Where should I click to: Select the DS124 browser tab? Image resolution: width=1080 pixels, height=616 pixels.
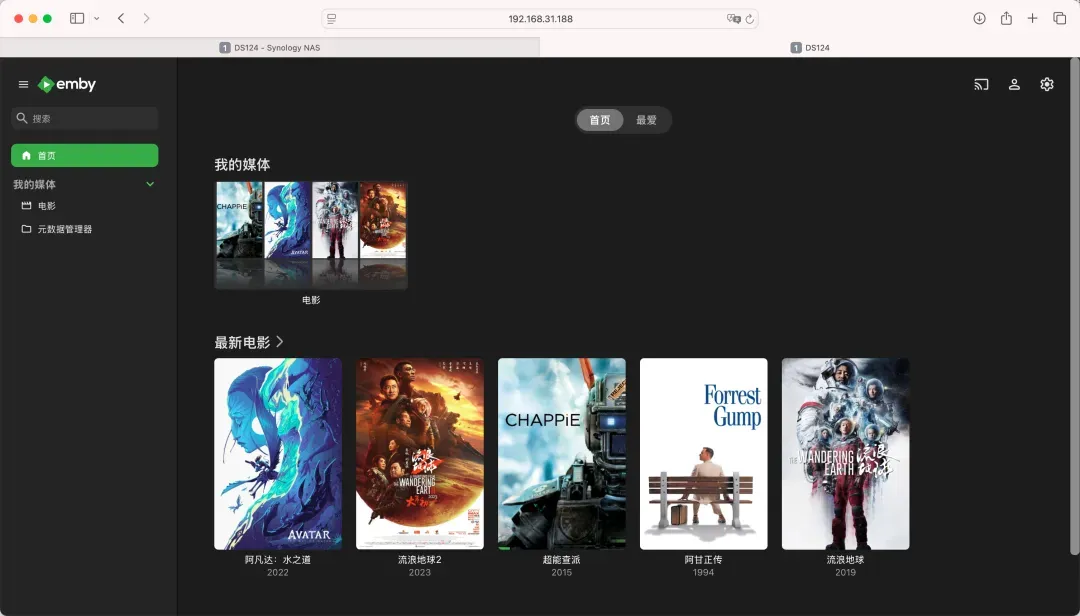coord(810,48)
